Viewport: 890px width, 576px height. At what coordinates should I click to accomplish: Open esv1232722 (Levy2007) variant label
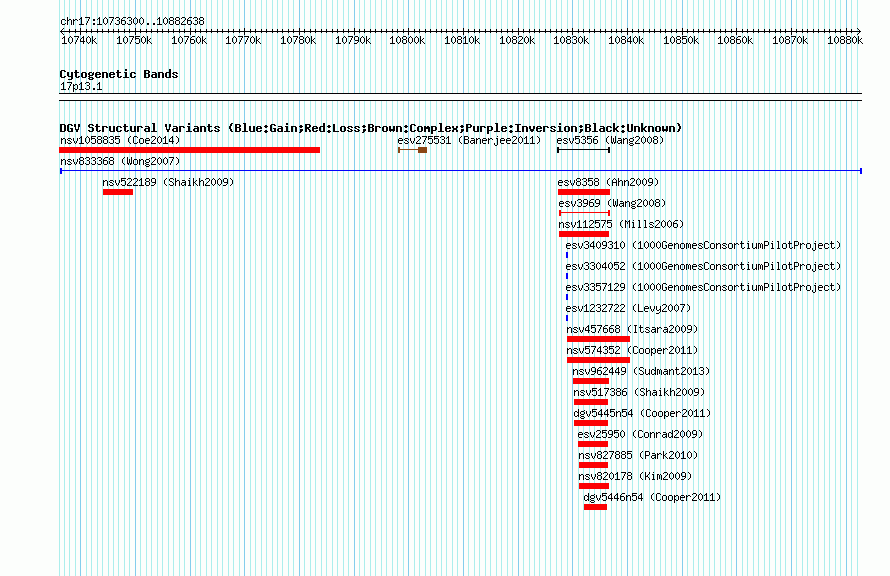[628, 308]
